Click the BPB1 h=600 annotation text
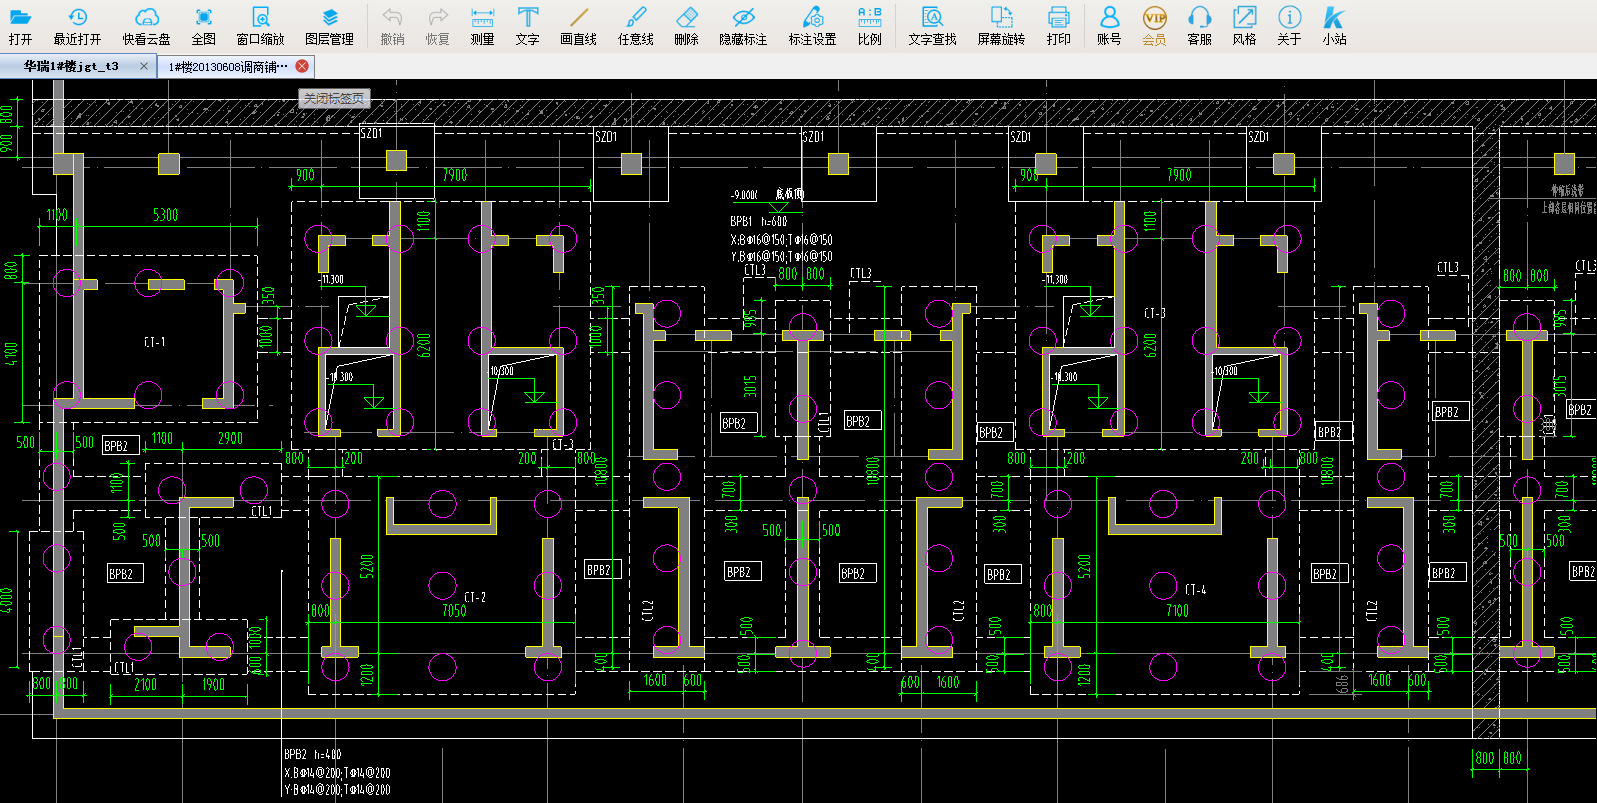The image size is (1597, 803). [x=758, y=221]
